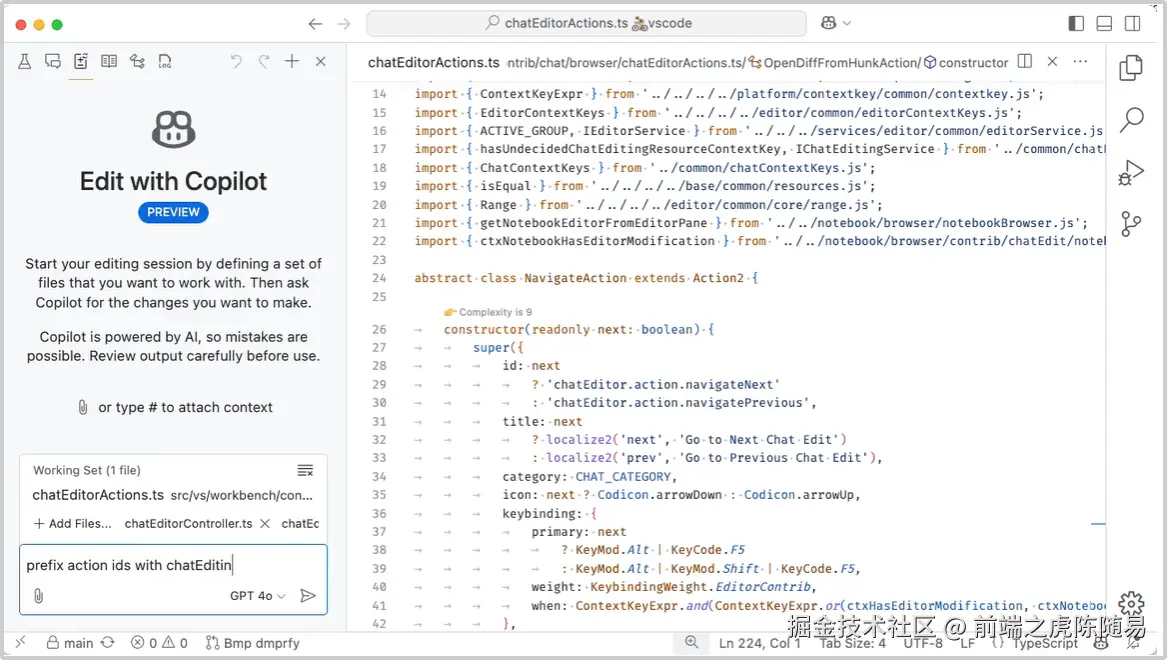Viewport: 1167px width, 660px height.
Task: Undo last edit in Copilot Edits
Action: coord(236,62)
